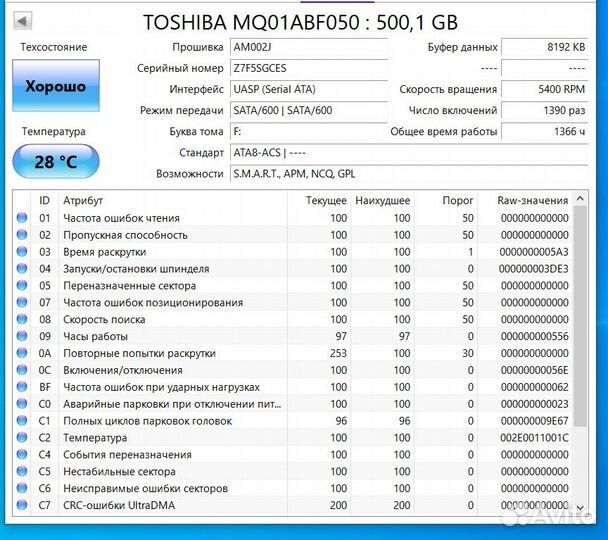
Task: Click the Прошивка field AM002J
Action: (309, 47)
